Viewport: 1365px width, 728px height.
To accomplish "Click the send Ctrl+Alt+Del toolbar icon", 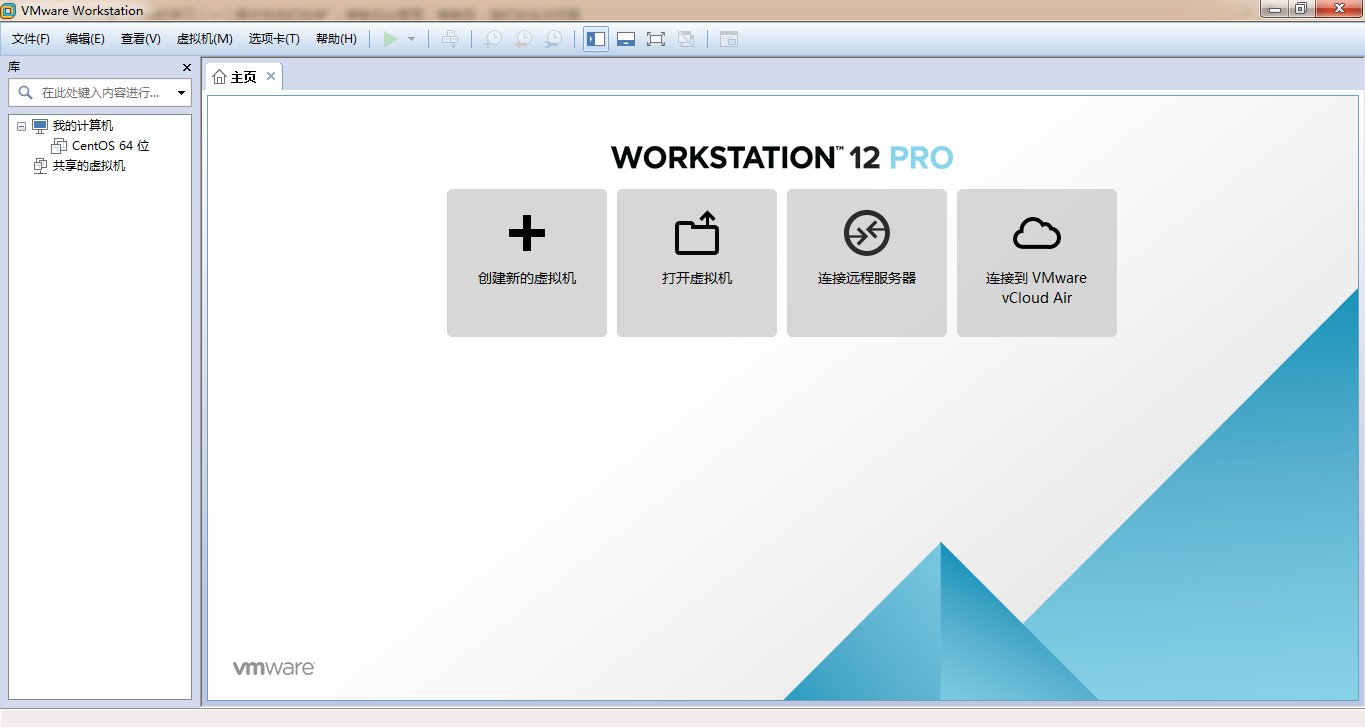I will (451, 39).
